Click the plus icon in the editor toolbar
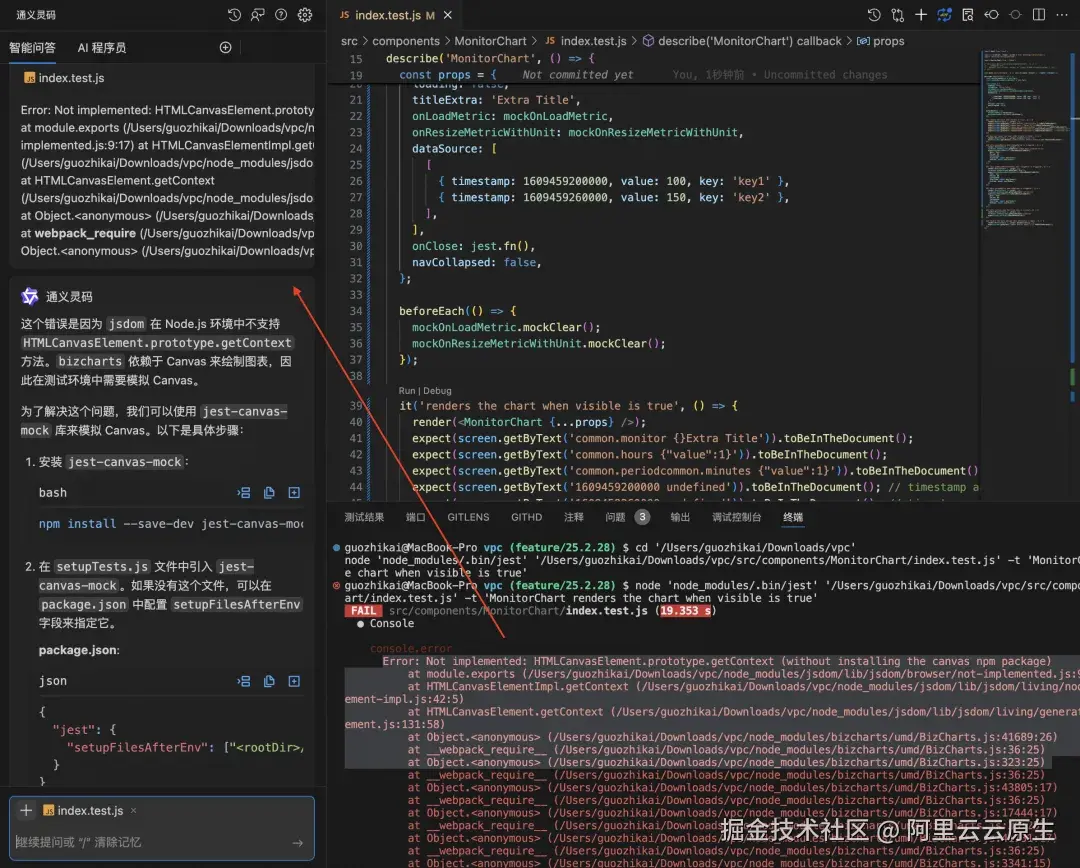Viewport: 1080px width, 868px height. 921,14
